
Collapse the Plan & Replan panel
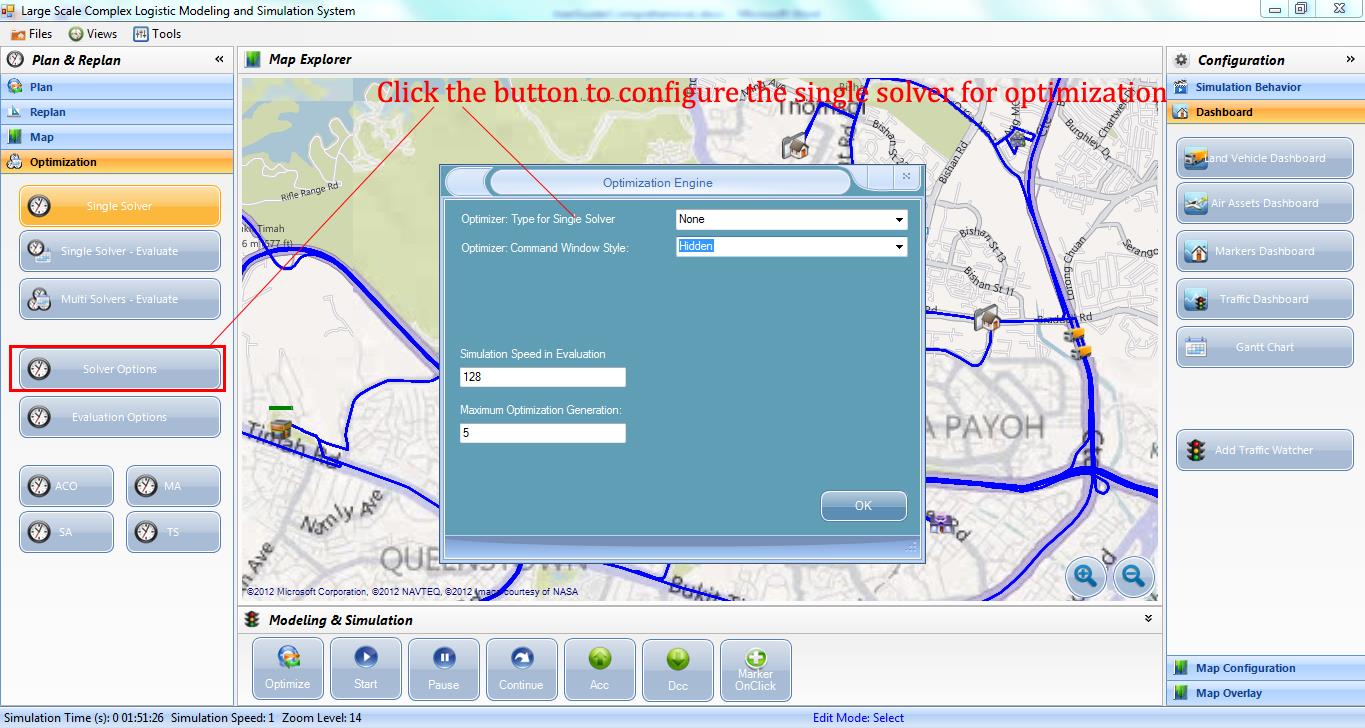219,60
